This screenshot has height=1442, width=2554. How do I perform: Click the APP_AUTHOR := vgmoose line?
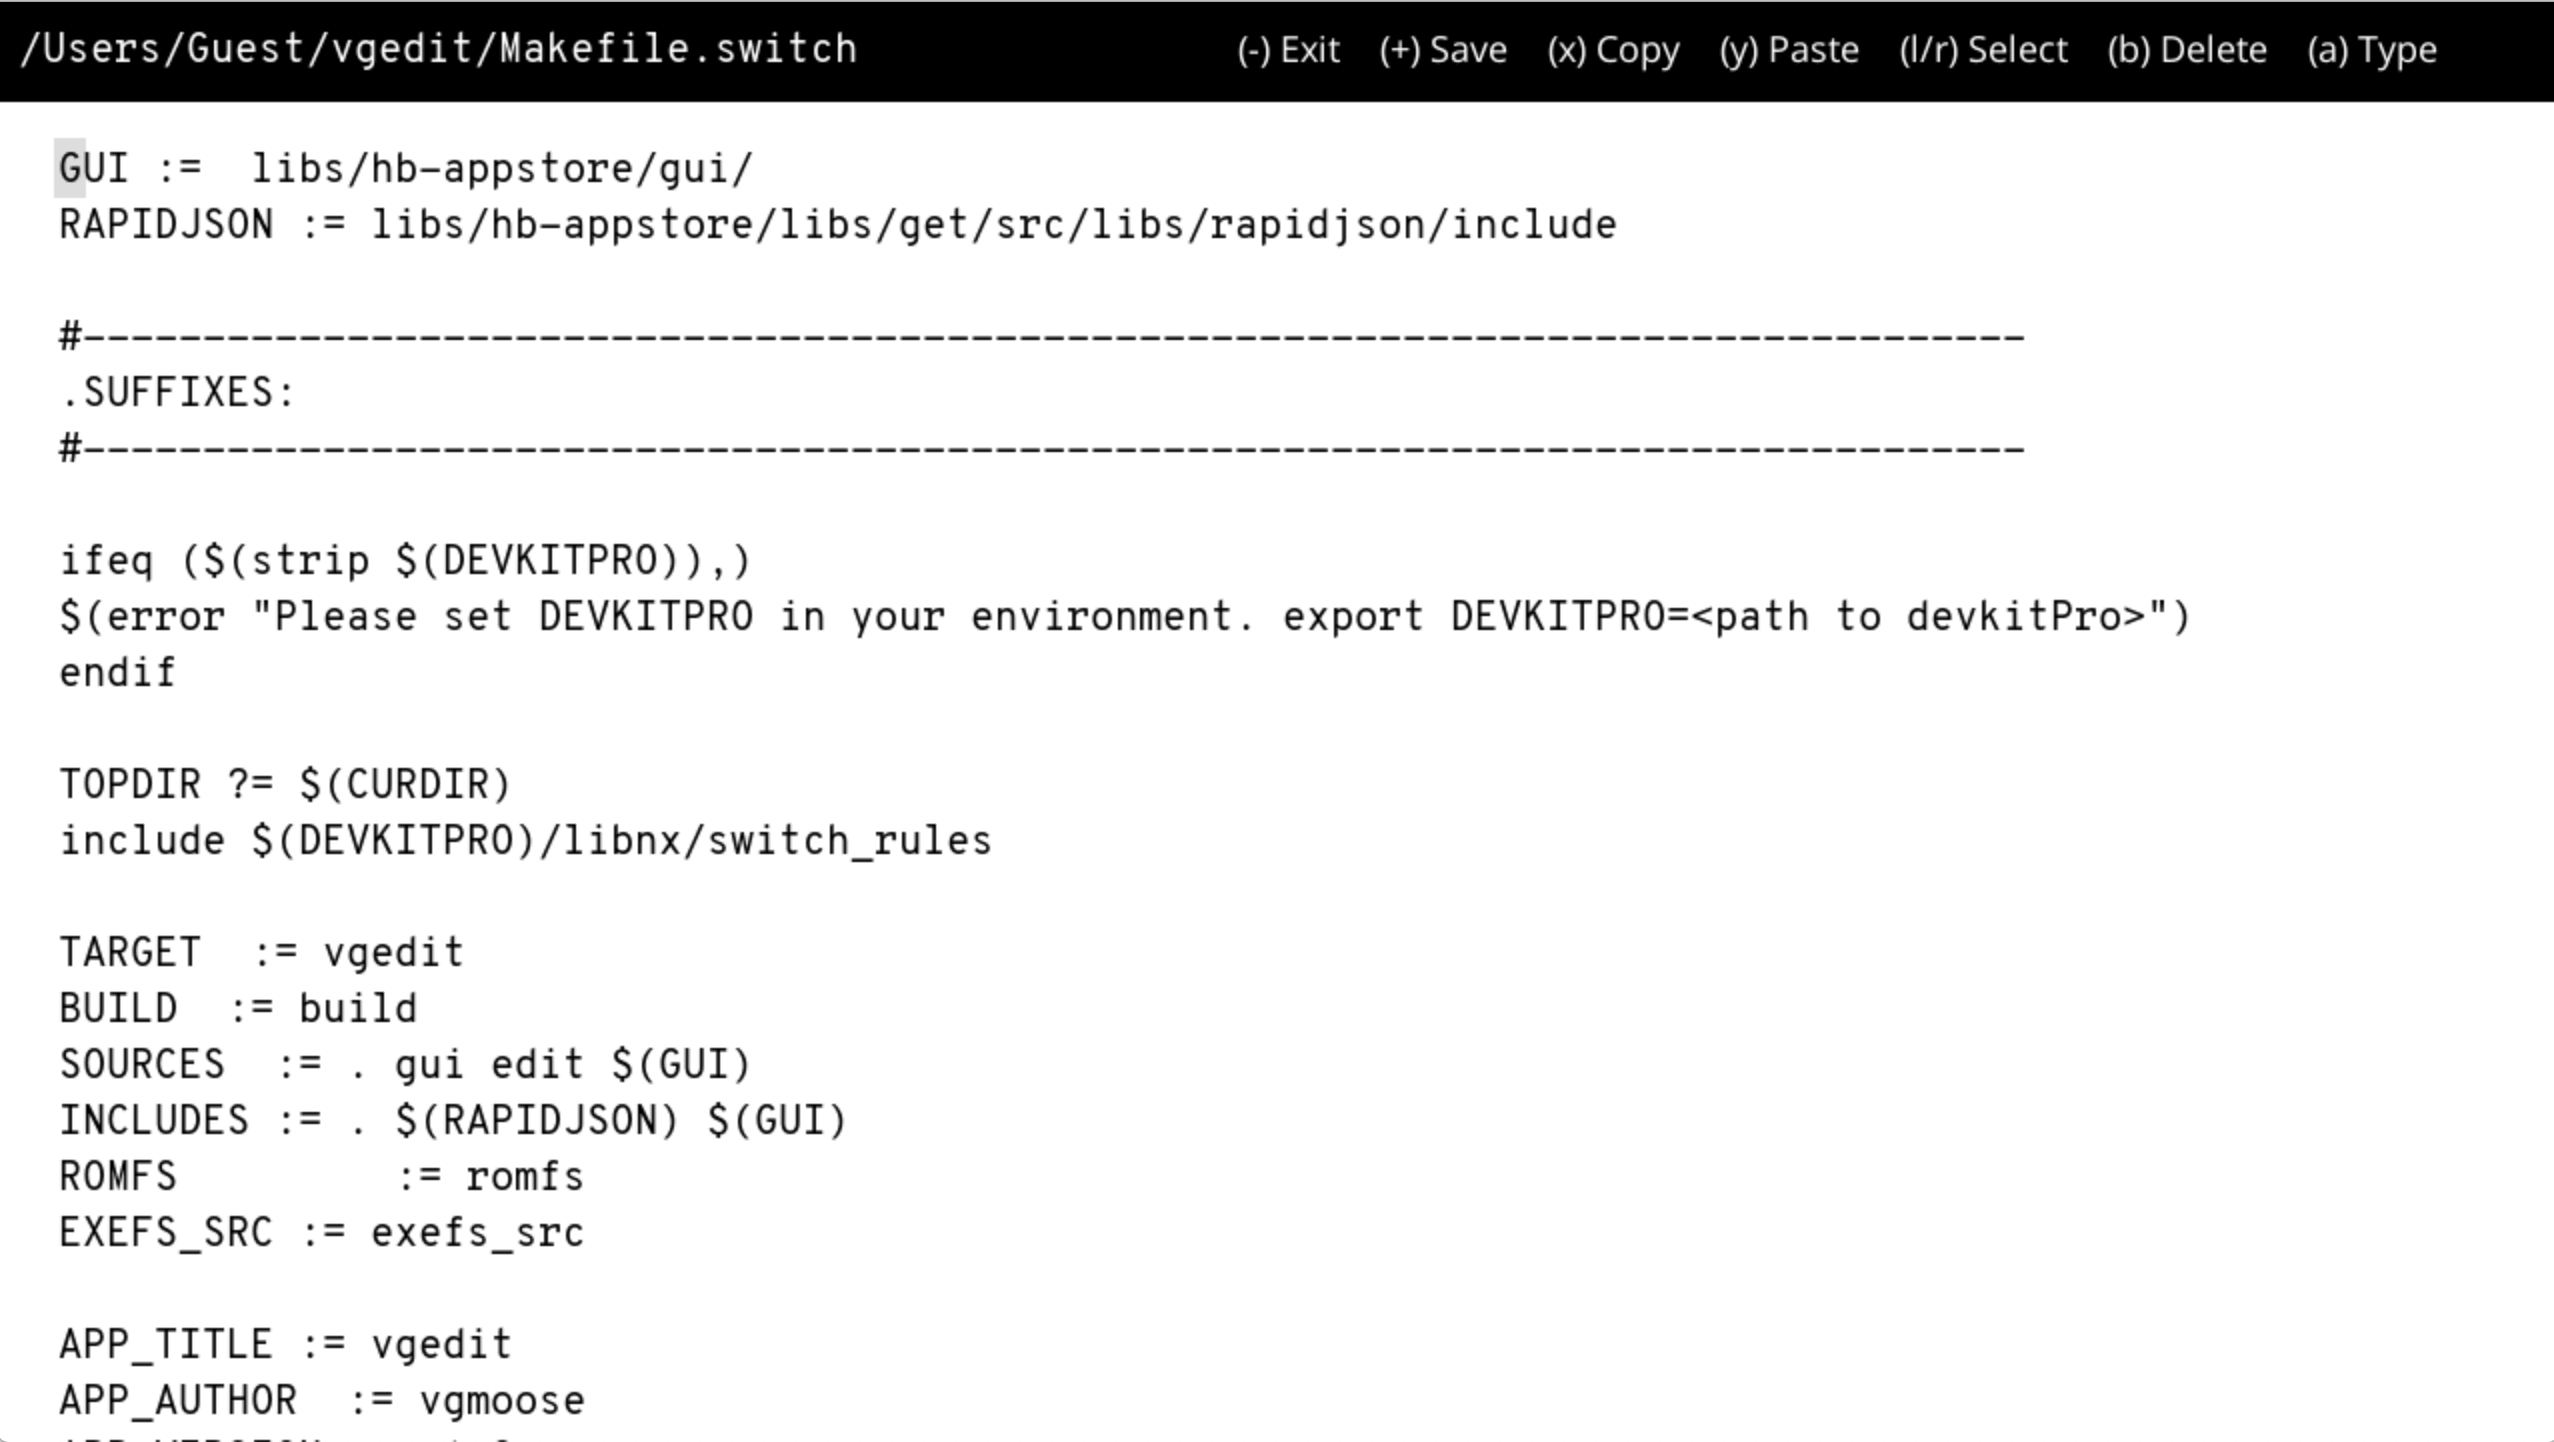coord(321,1400)
